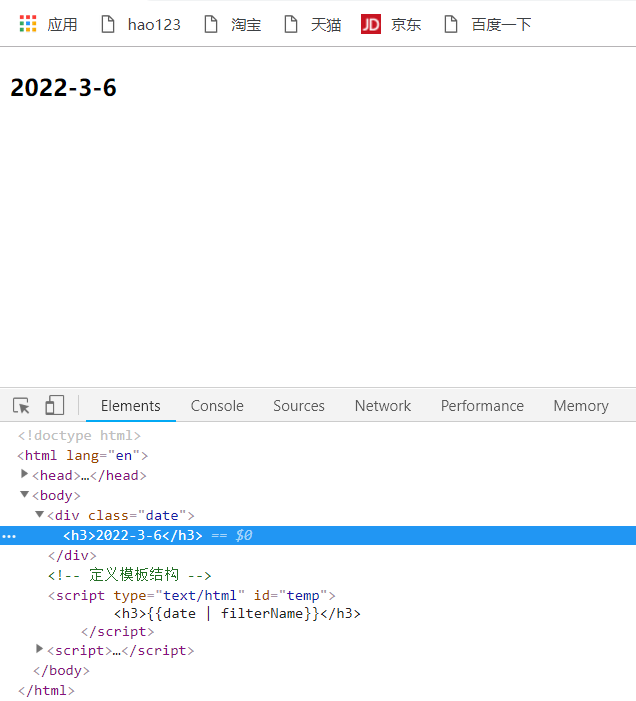This screenshot has height=701, width=636.
Task: Click the <body> tag text
Action: (56, 495)
